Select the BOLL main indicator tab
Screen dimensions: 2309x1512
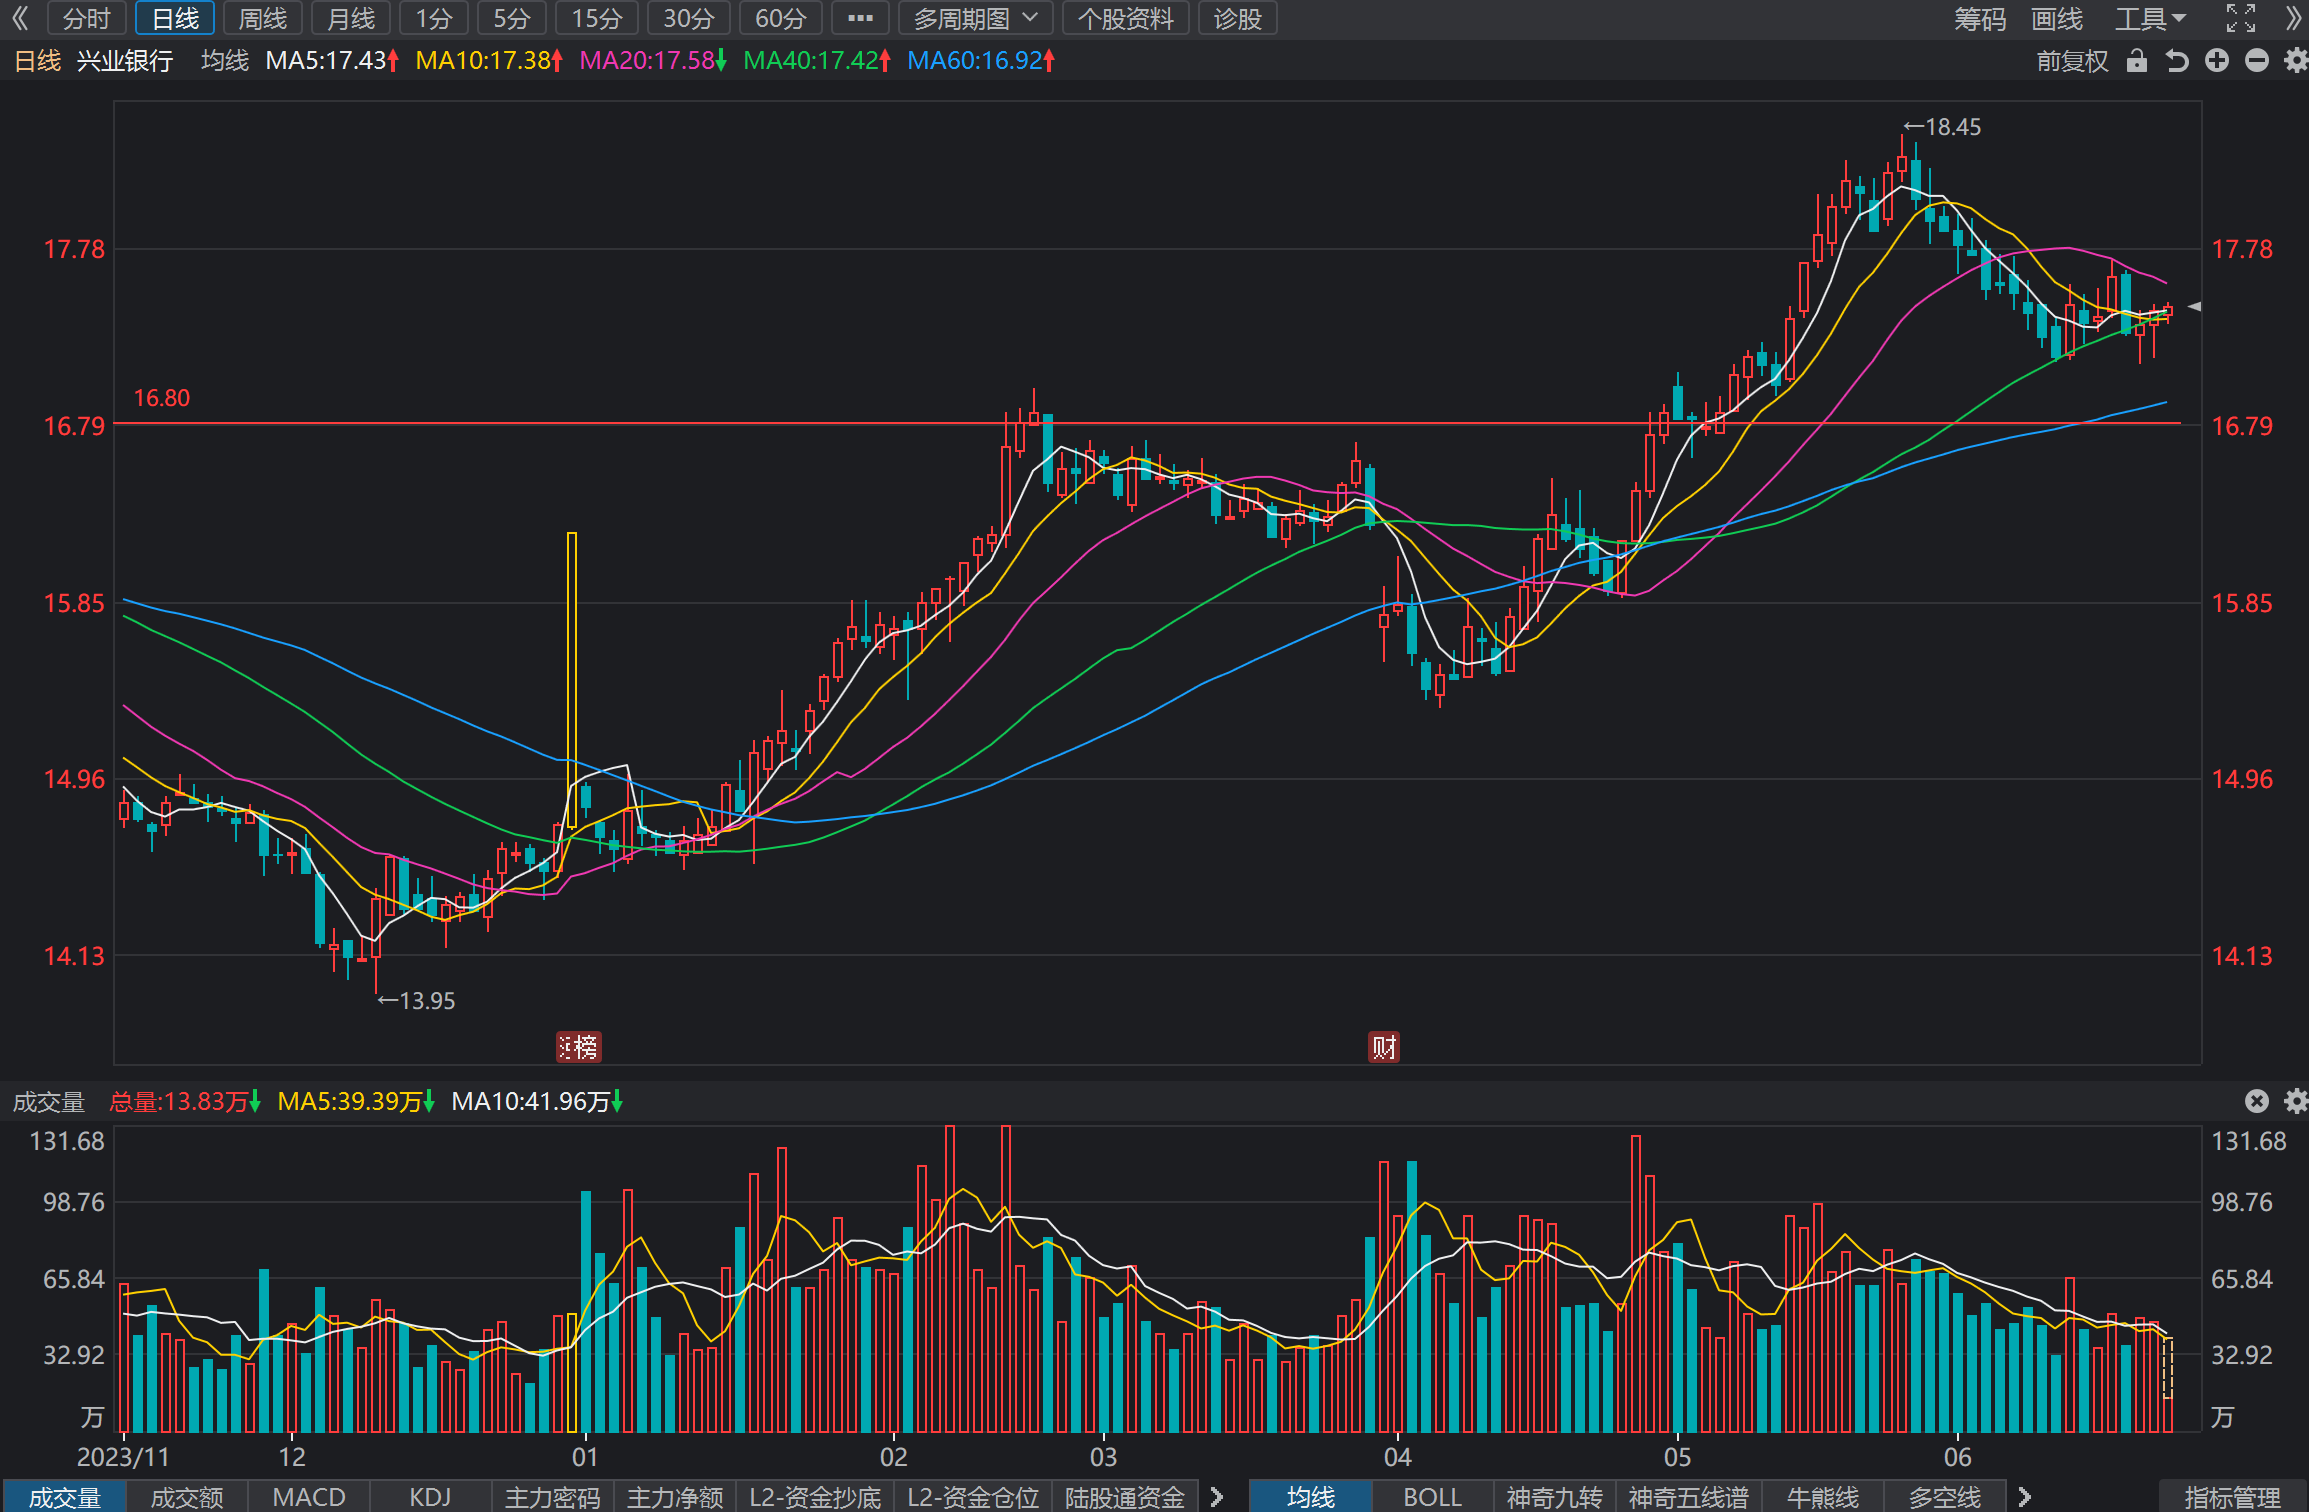click(x=1433, y=1496)
